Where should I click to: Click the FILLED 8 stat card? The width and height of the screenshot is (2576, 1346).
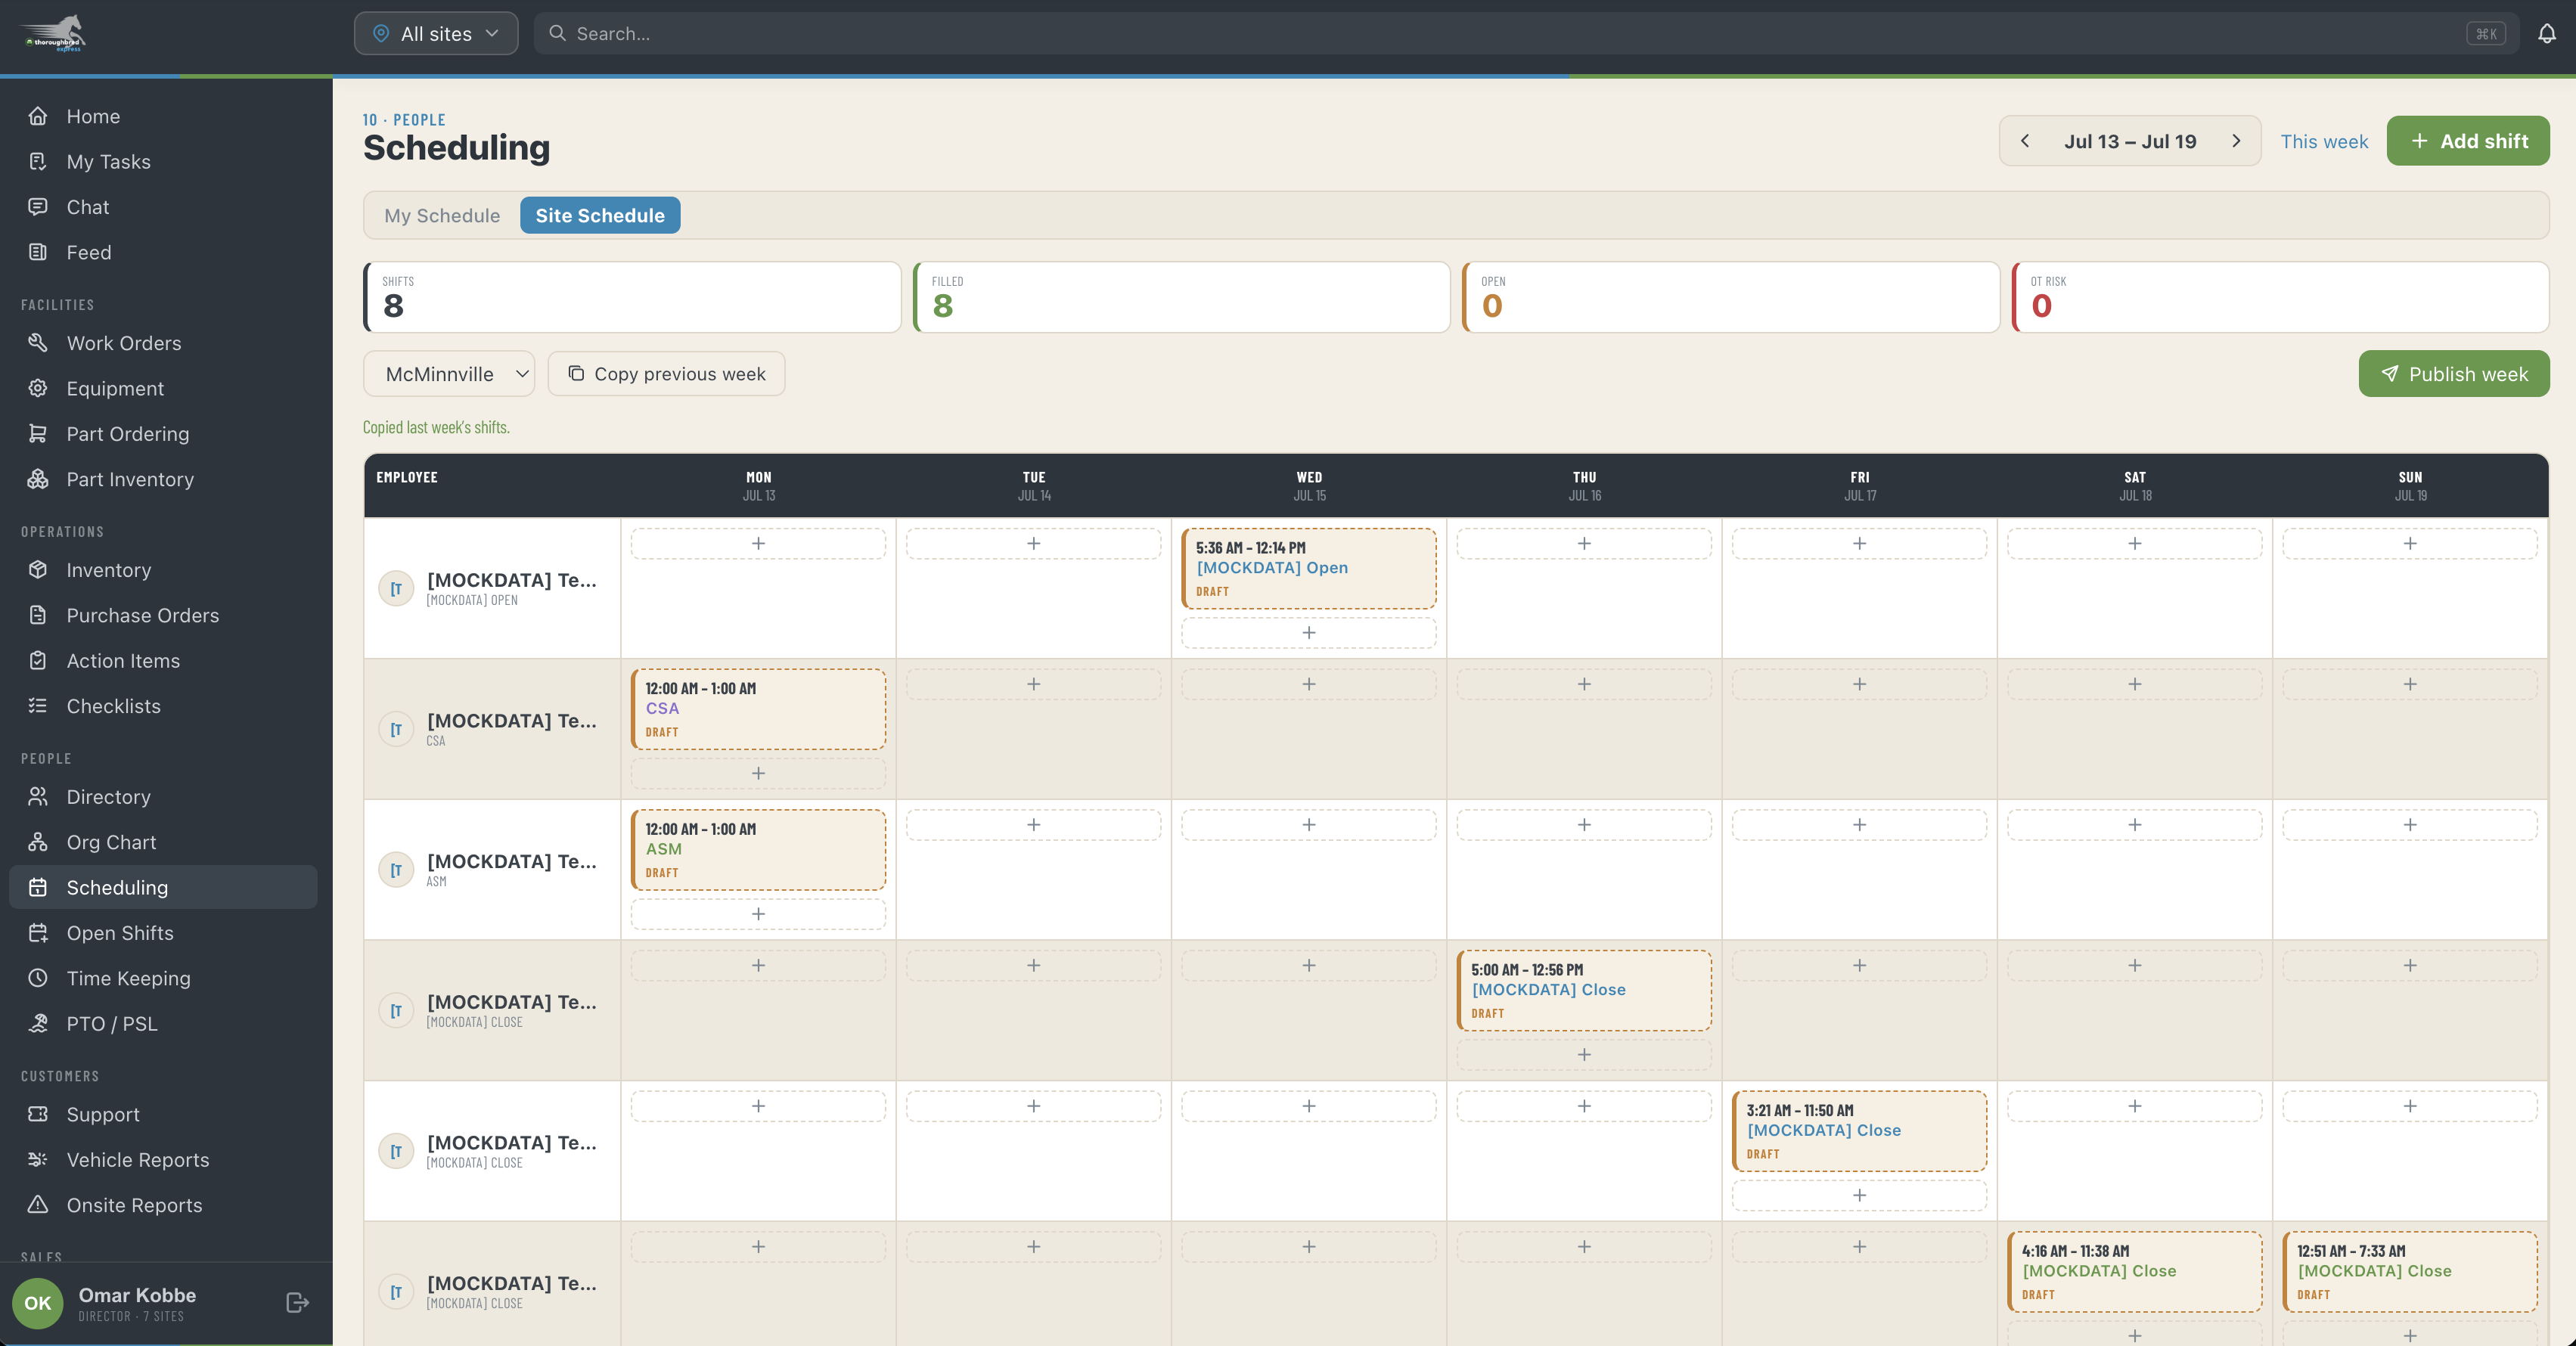(1181, 297)
